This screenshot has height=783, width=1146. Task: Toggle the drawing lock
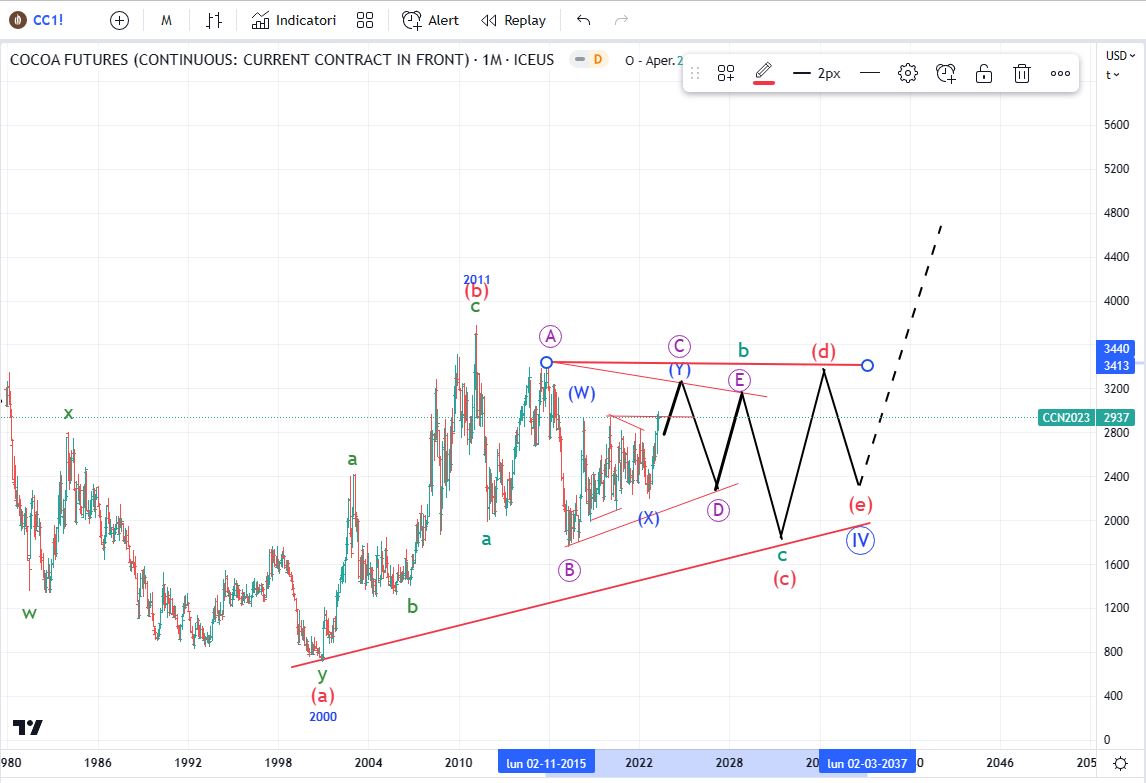point(984,73)
